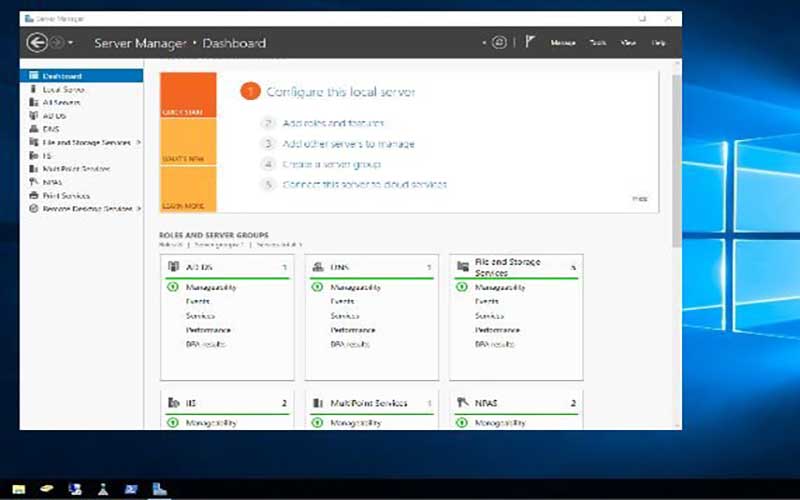Click Server Manager icon in taskbar

point(158,489)
